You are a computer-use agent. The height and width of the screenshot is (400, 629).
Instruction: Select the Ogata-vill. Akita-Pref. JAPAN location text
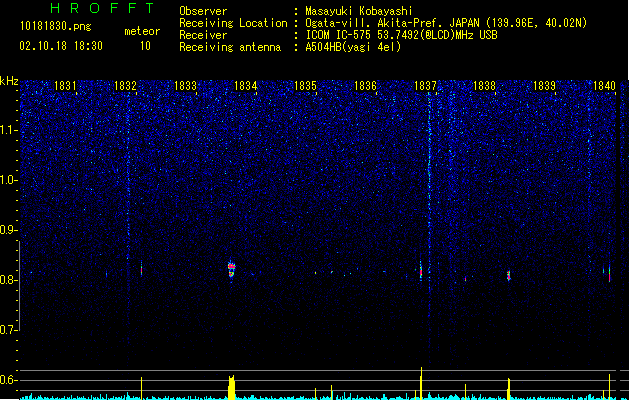pos(446,23)
